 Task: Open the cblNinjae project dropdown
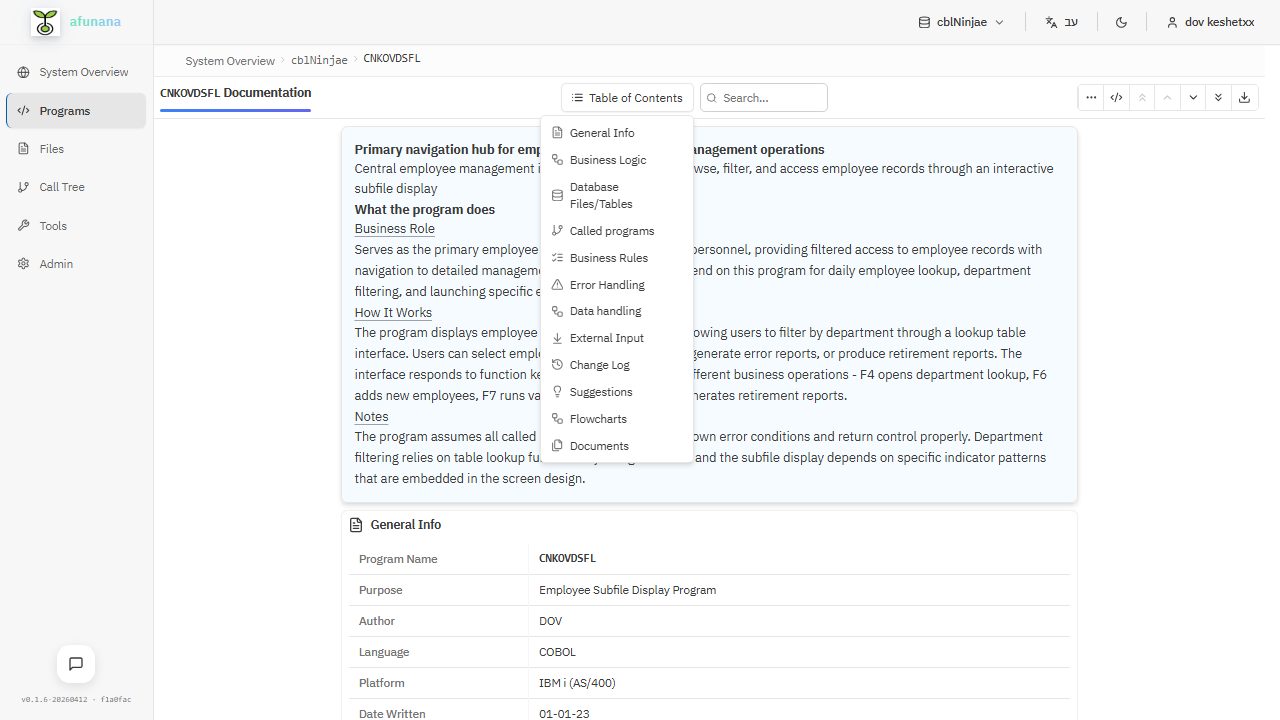click(960, 21)
